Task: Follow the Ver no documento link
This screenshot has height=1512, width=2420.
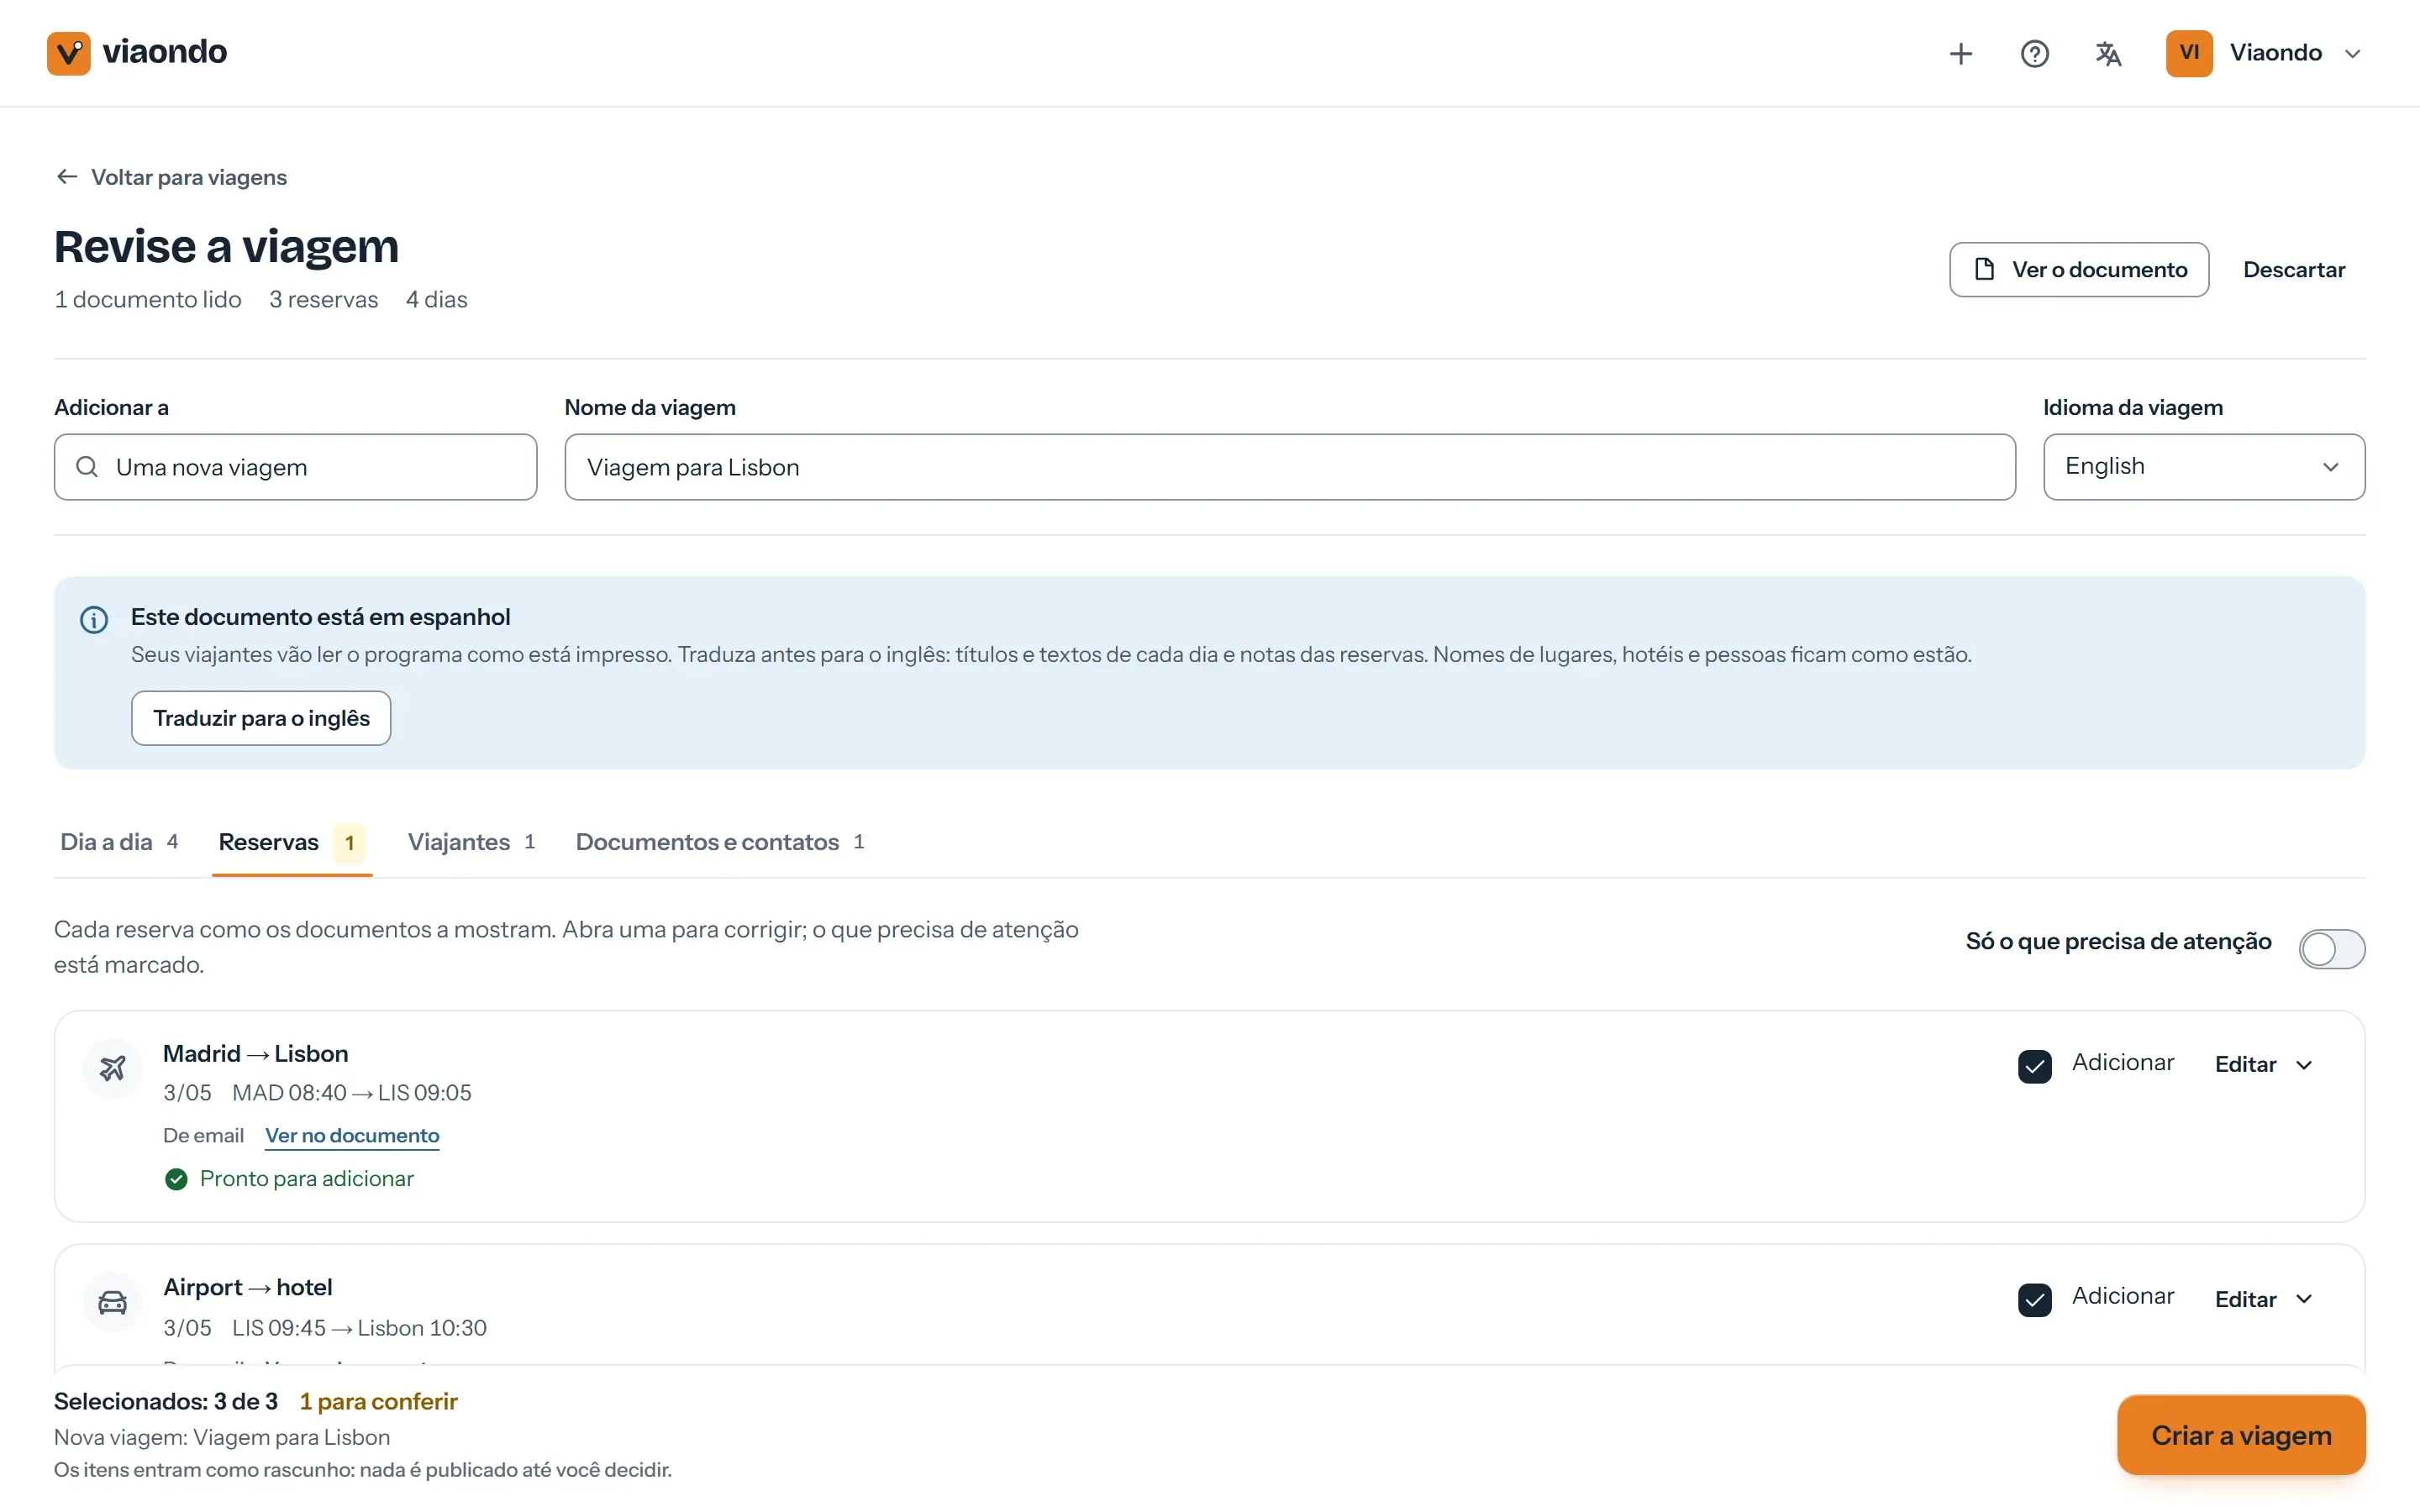Action: coord(352,1135)
